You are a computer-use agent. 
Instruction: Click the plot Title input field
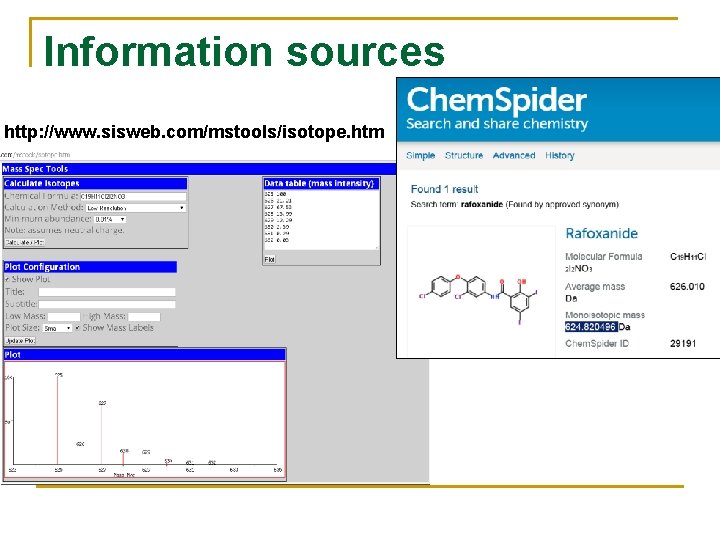click(x=107, y=292)
